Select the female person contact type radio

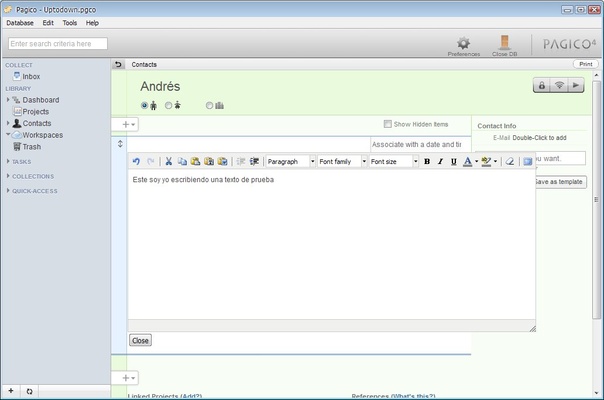click(168, 105)
